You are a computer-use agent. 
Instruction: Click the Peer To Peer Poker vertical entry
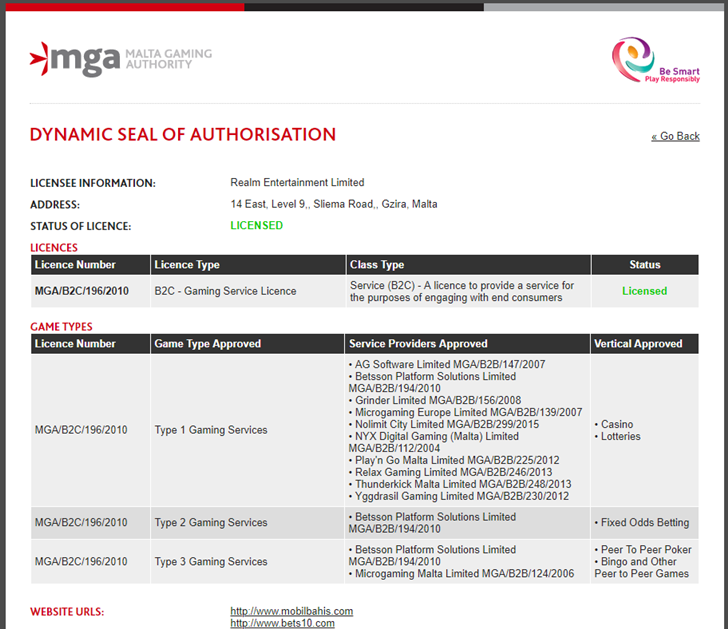643,550
